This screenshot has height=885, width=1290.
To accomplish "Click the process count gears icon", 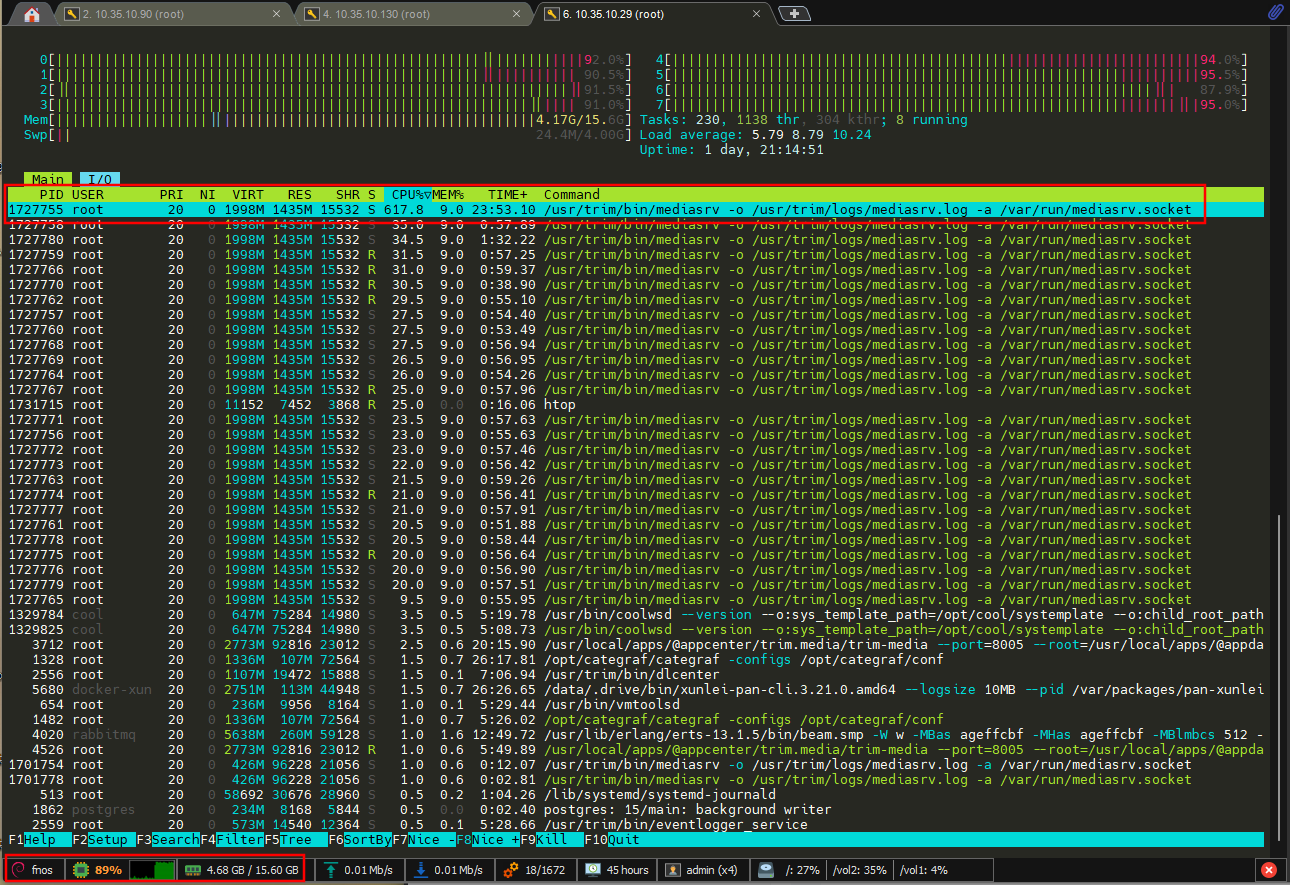I will click(511, 870).
